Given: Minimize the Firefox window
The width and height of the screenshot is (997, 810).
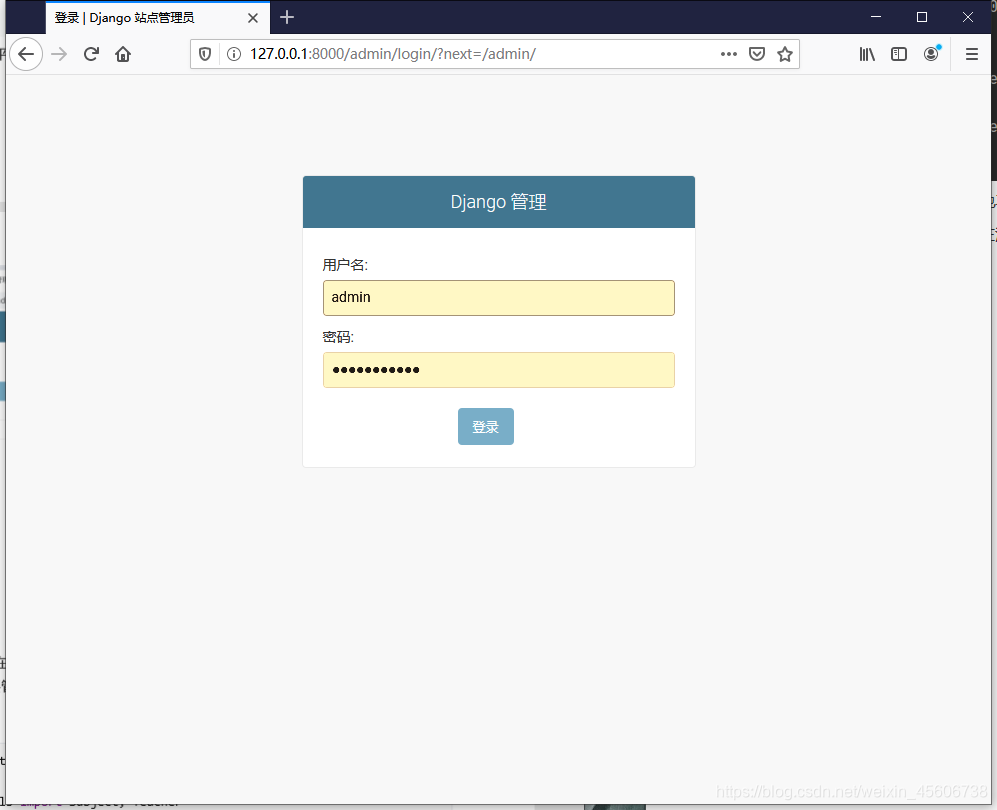Looking at the screenshot, I should pos(876,17).
